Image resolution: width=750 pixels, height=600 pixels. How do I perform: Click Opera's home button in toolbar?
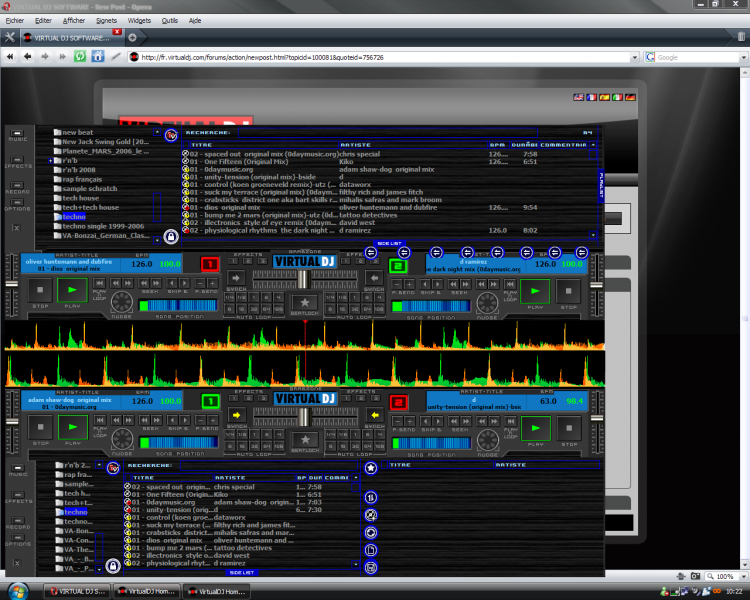98,57
